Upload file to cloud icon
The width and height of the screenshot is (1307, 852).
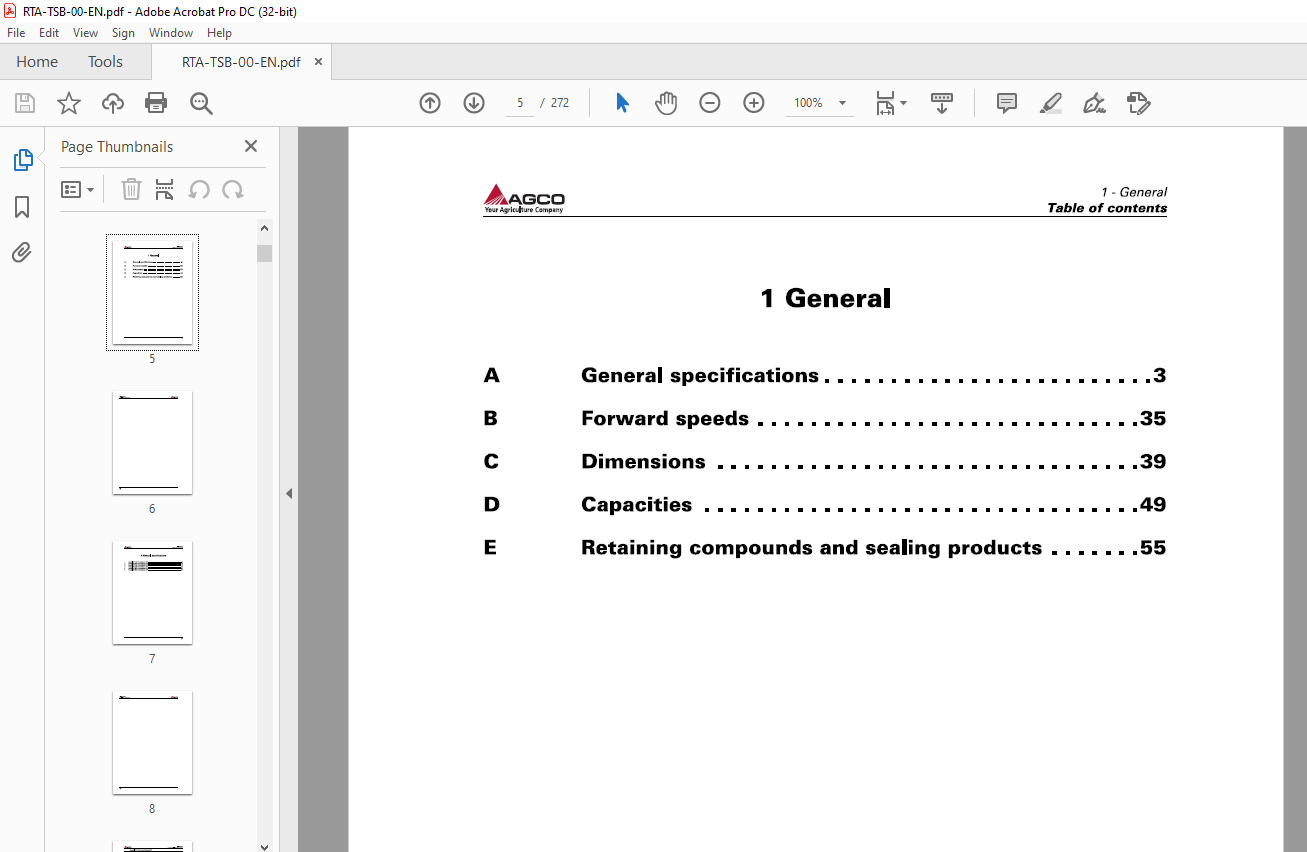point(113,103)
